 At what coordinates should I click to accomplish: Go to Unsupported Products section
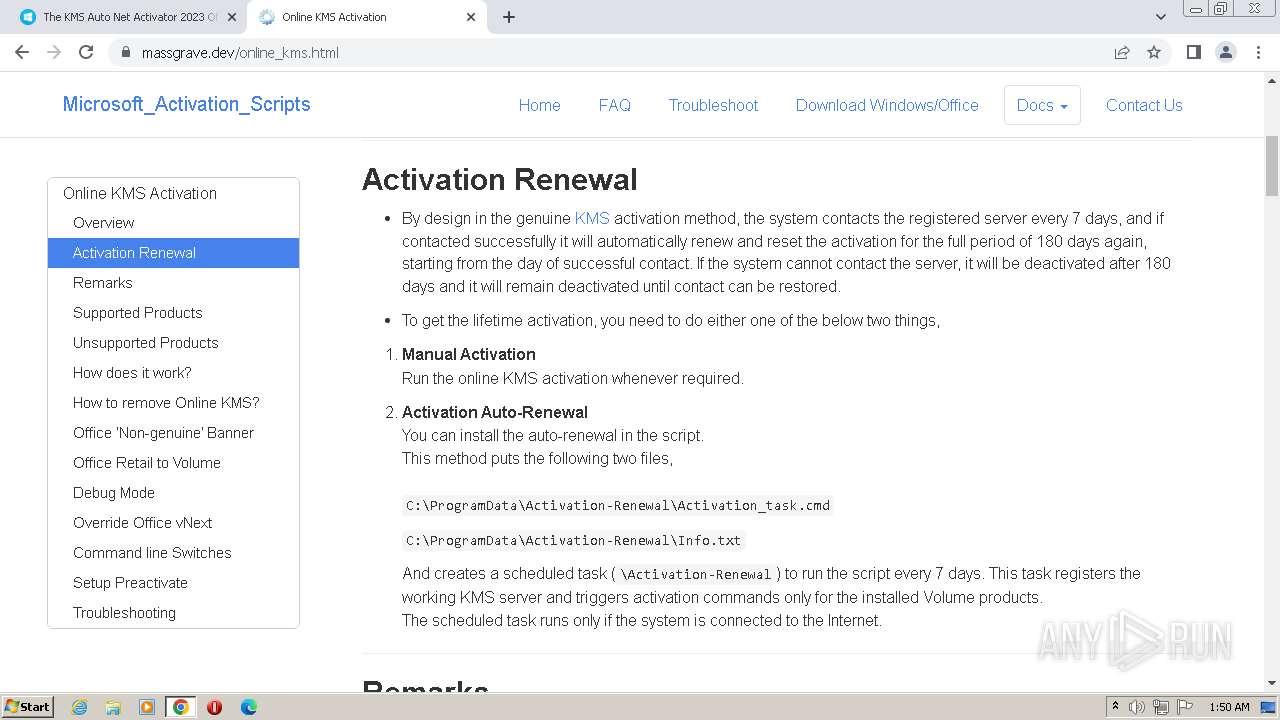pyautogui.click(x=173, y=343)
